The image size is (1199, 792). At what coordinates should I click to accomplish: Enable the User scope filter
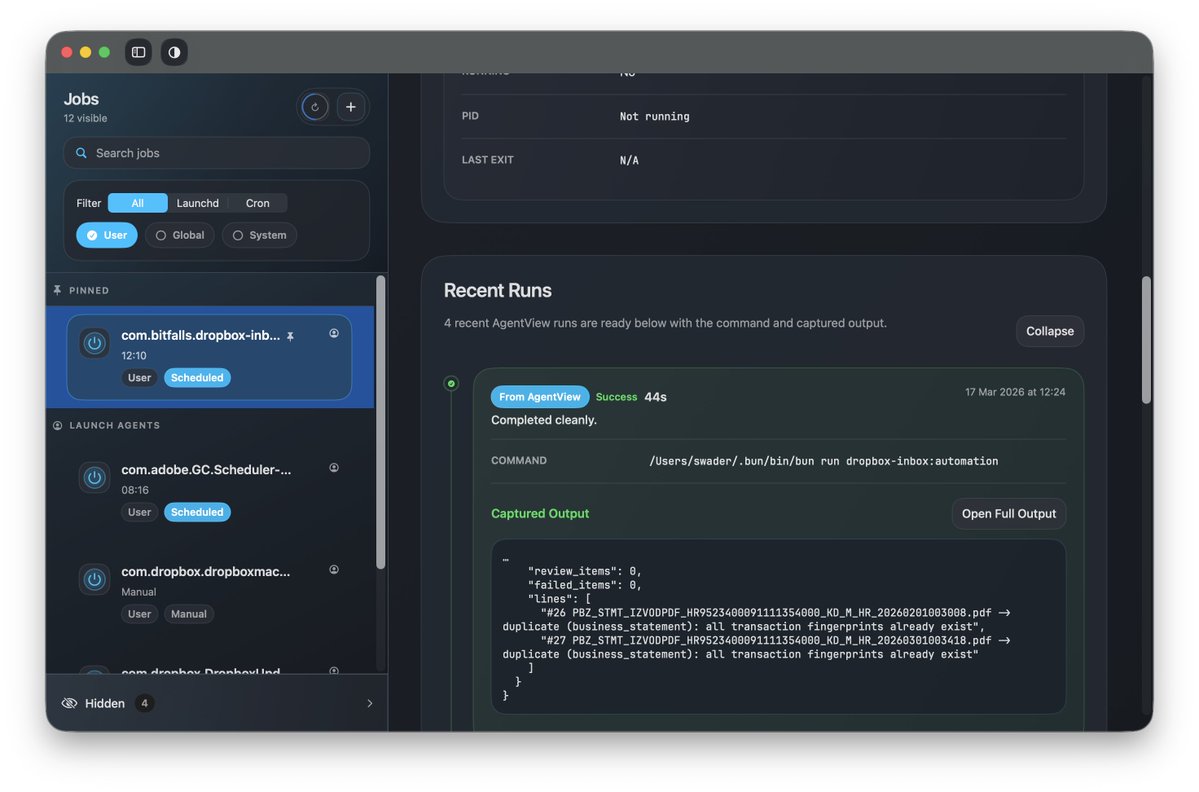(x=107, y=235)
